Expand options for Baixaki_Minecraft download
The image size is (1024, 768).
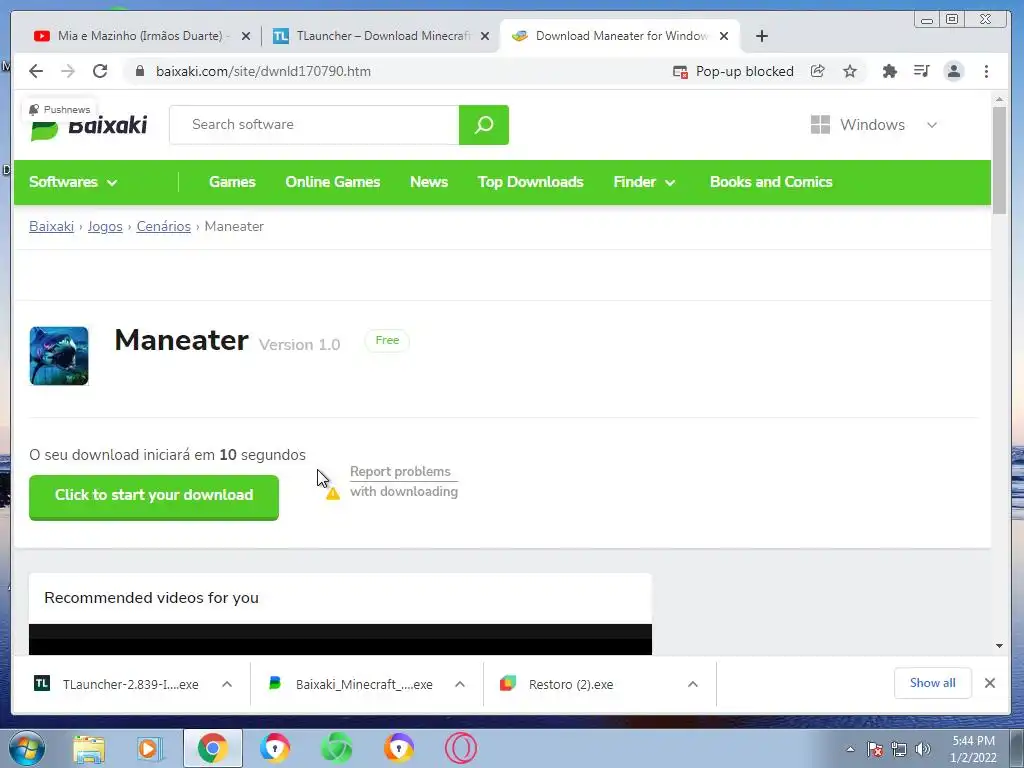tap(460, 684)
